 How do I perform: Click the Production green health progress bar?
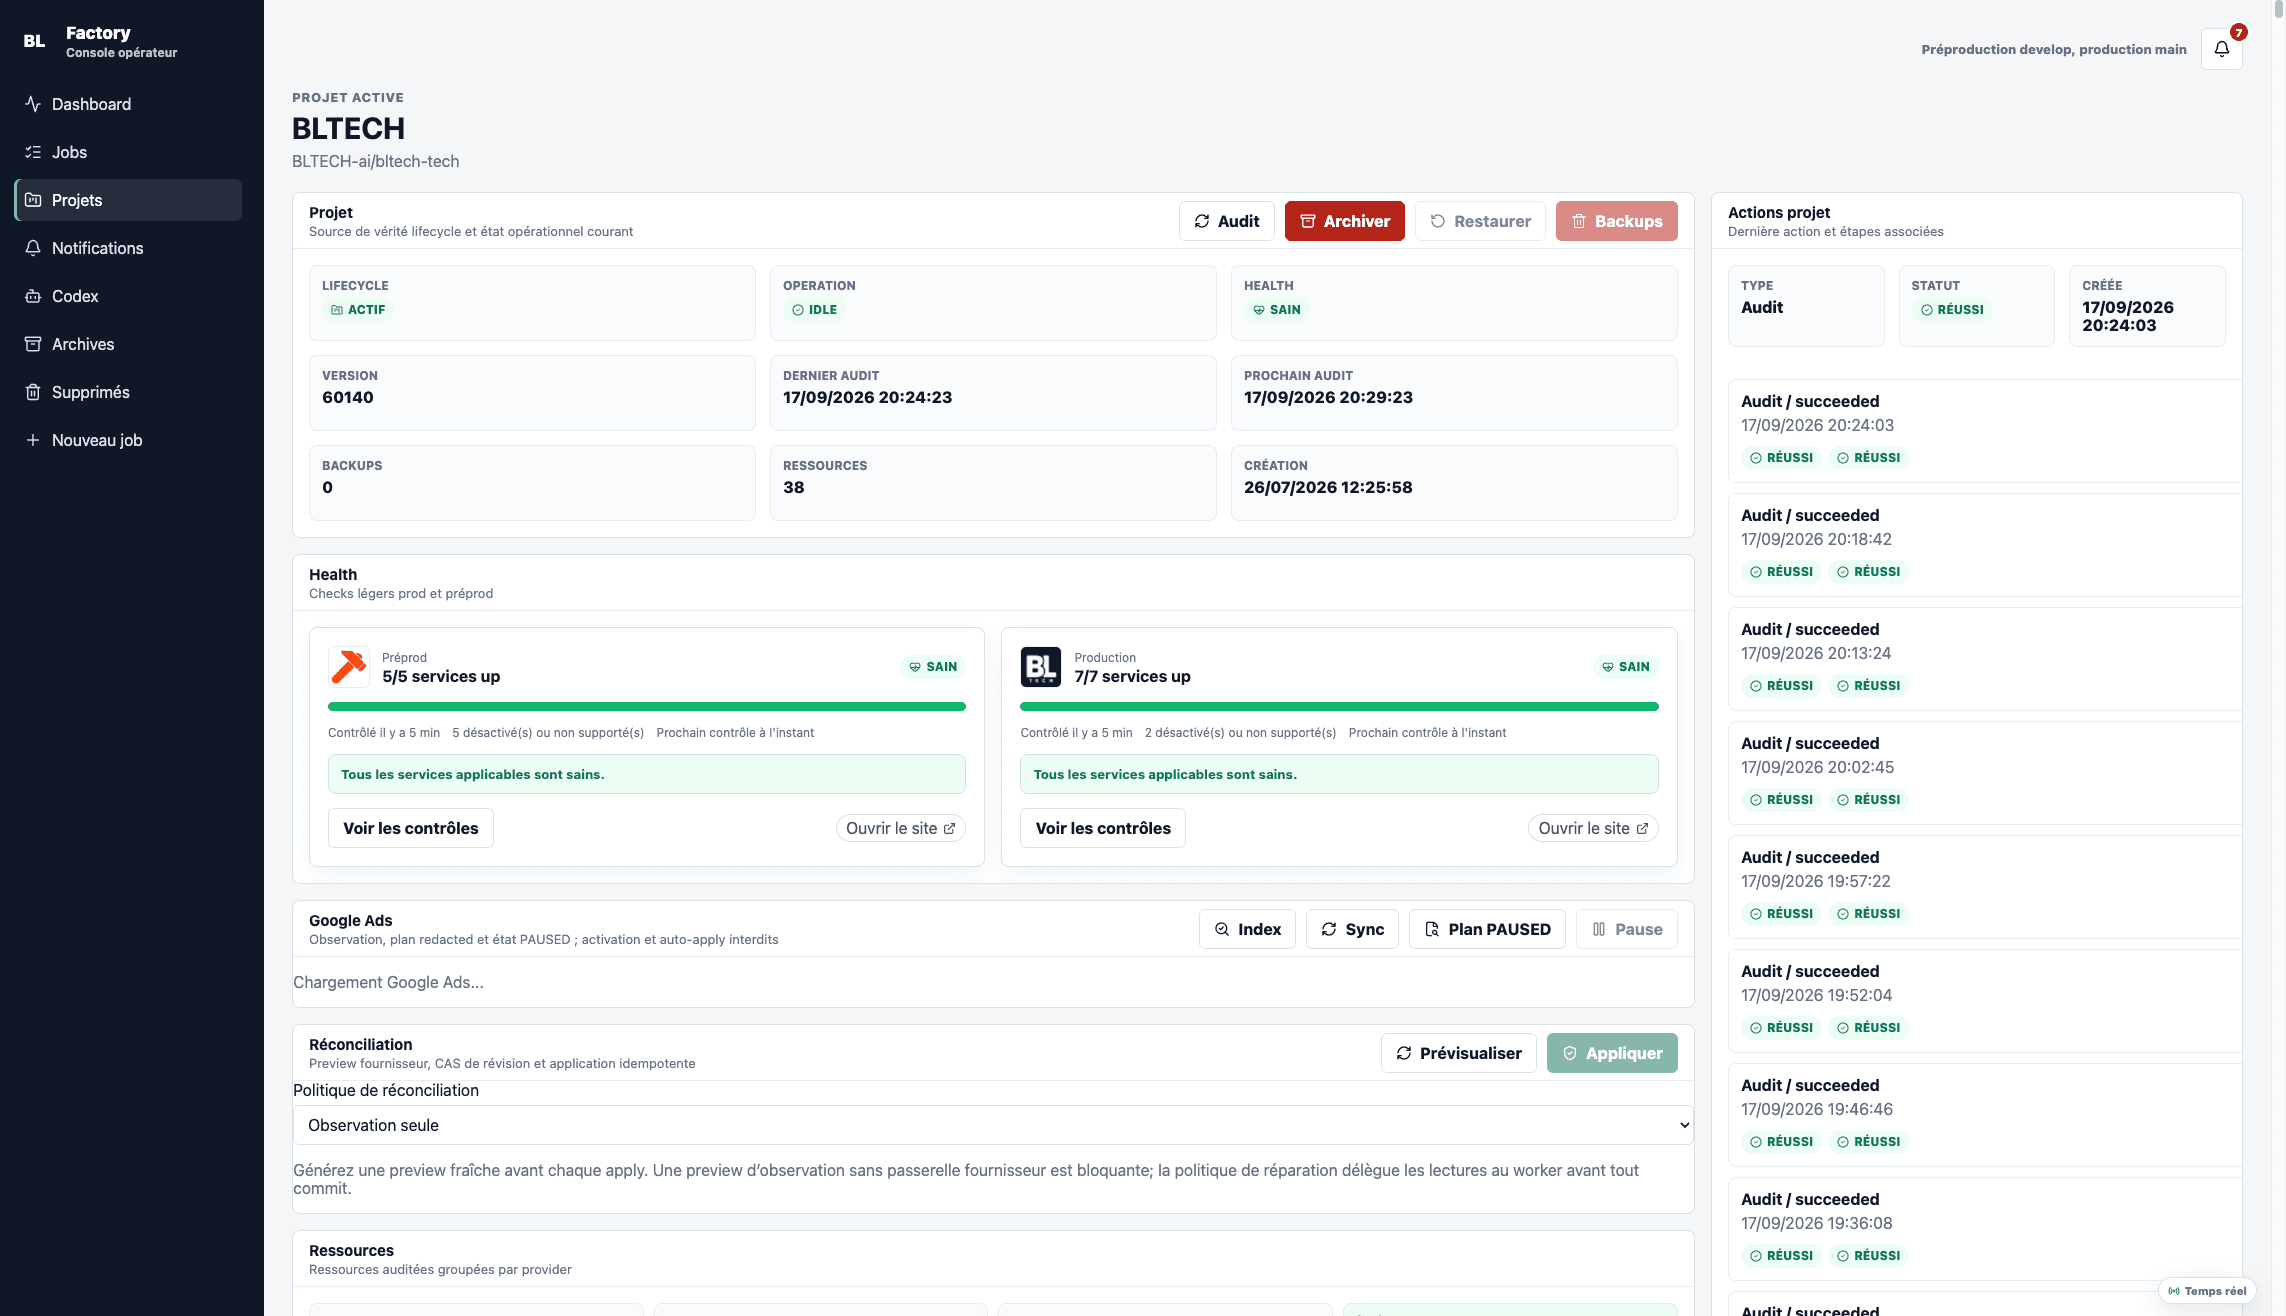pyautogui.click(x=1339, y=707)
